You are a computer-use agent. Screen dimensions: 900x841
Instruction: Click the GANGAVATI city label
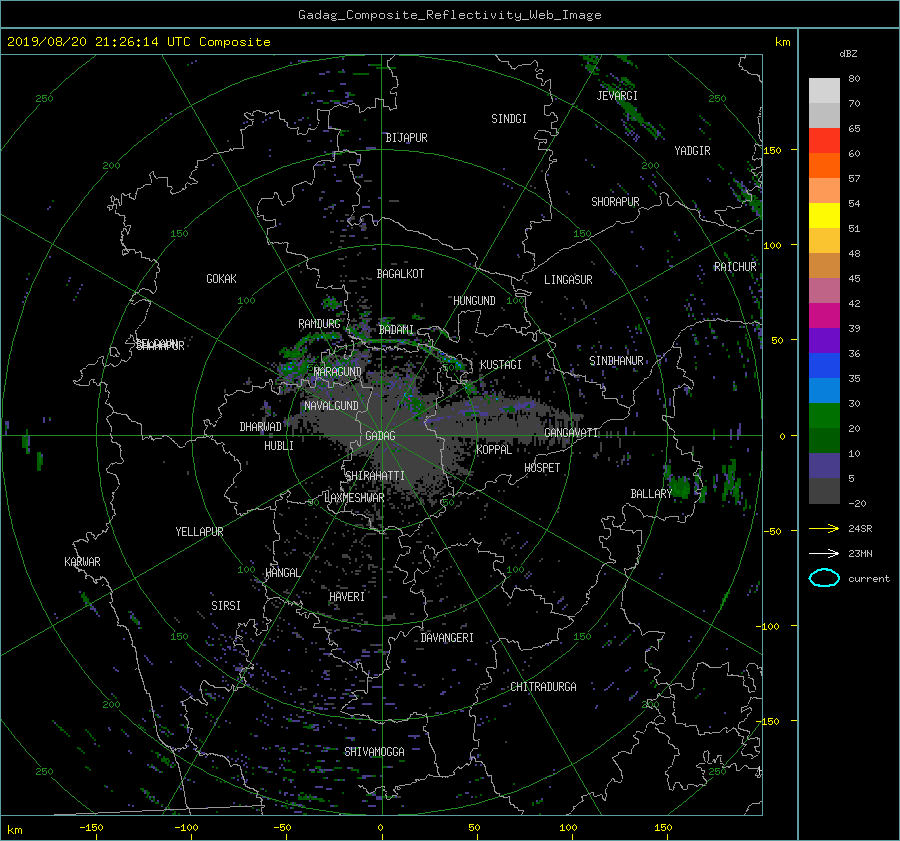point(571,433)
